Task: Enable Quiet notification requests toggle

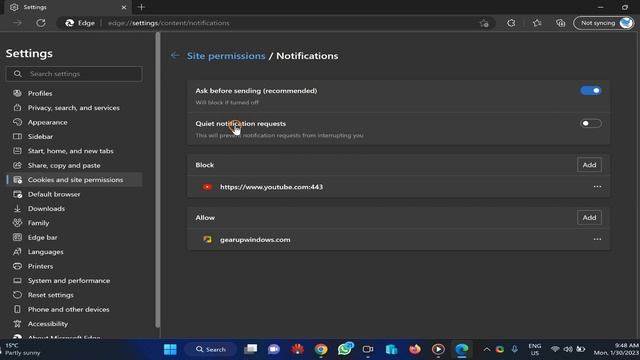Action: (591, 123)
